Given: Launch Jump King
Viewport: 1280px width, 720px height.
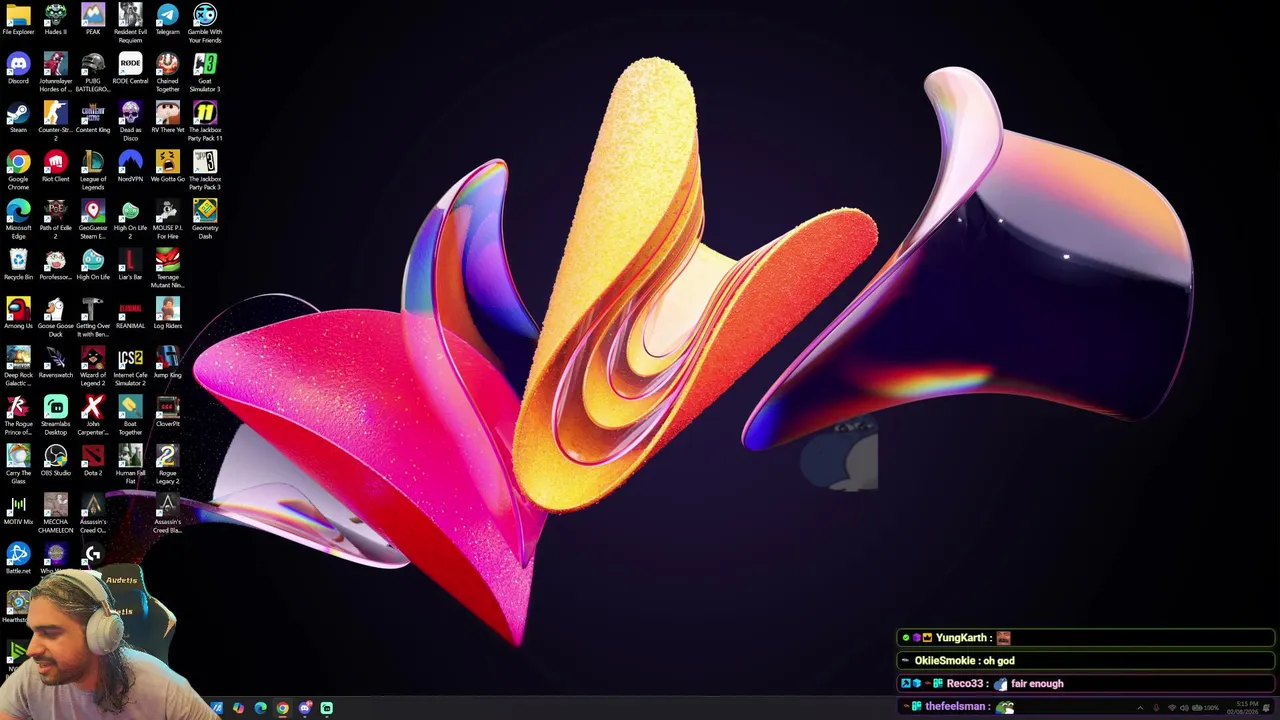Looking at the screenshot, I should [167, 363].
